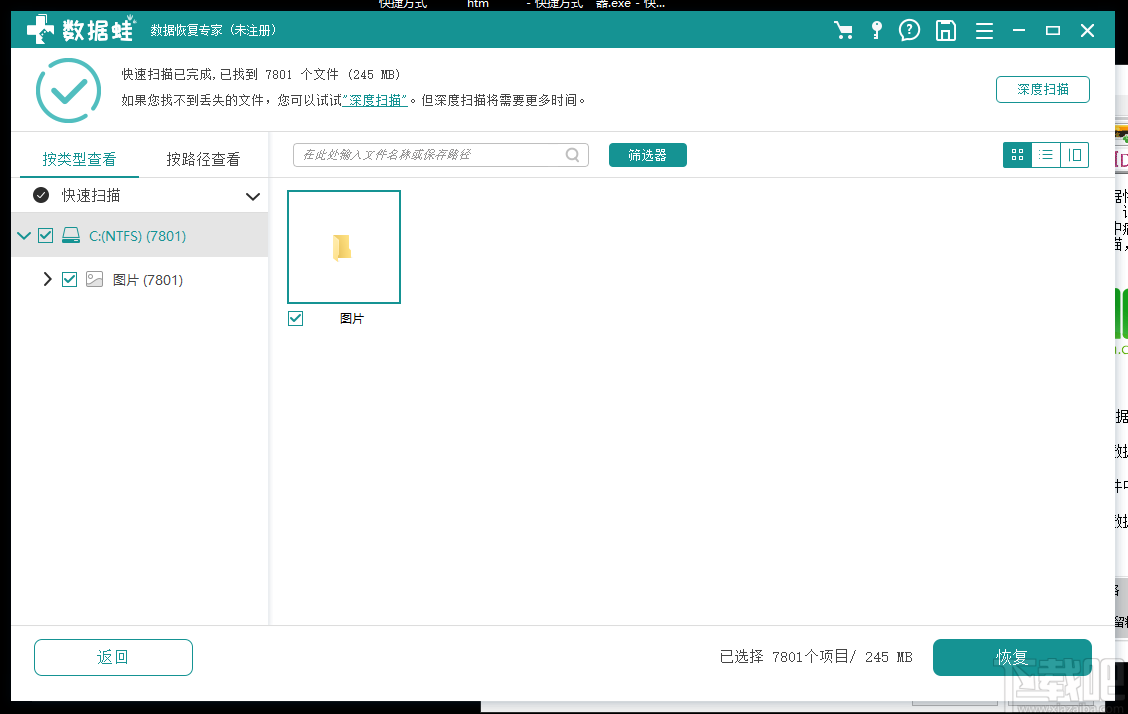The width and height of the screenshot is (1128, 714).
Task: Click the 已选择 7801个项目/ 245 MB status
Action: click(816, 656)
